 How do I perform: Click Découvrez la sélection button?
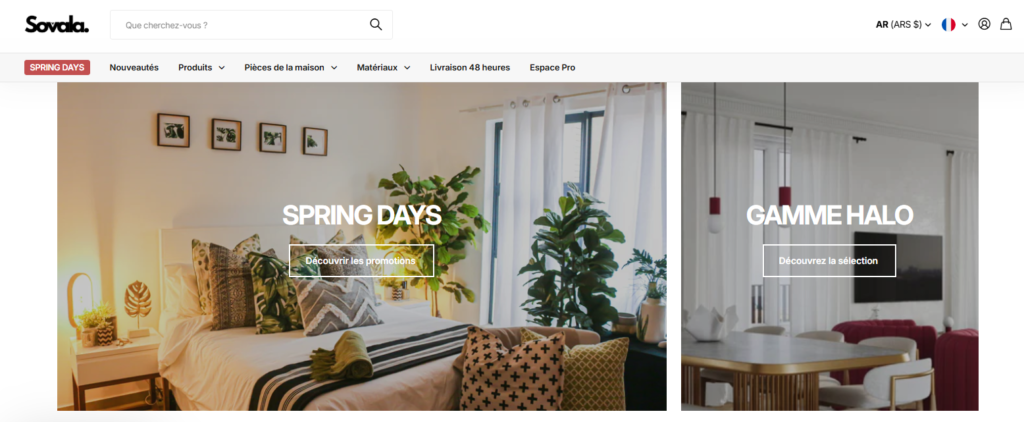(829, 261)
